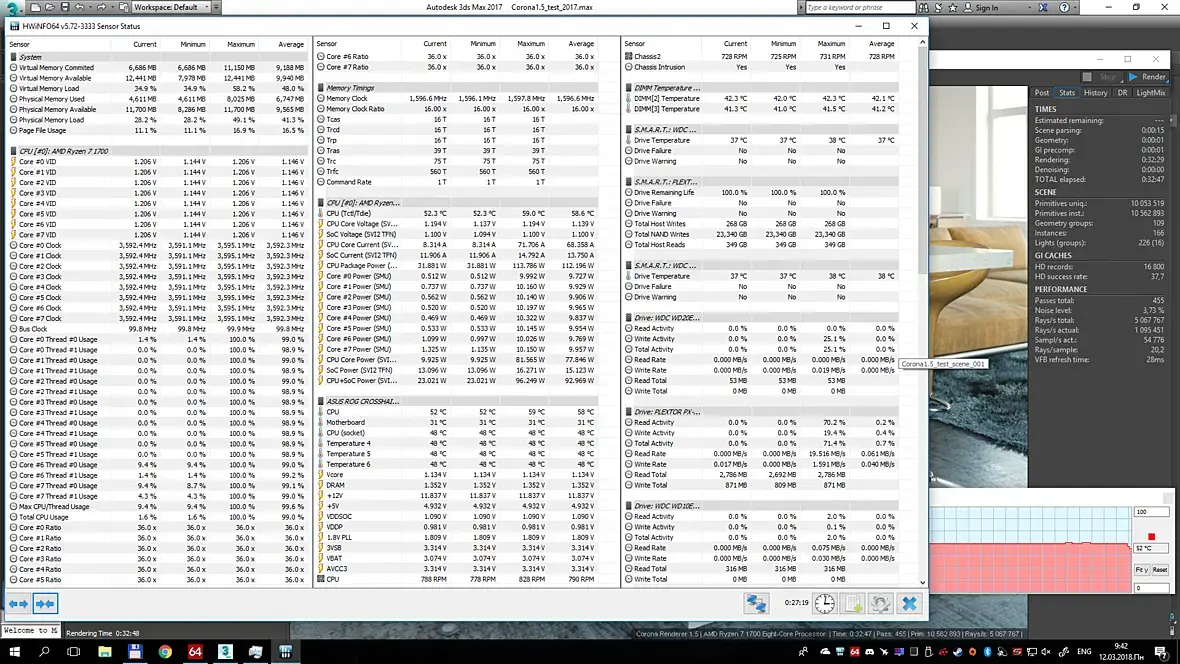
Task: Open the Workspace: Default dropdown
Action: (x=172, y=8)
